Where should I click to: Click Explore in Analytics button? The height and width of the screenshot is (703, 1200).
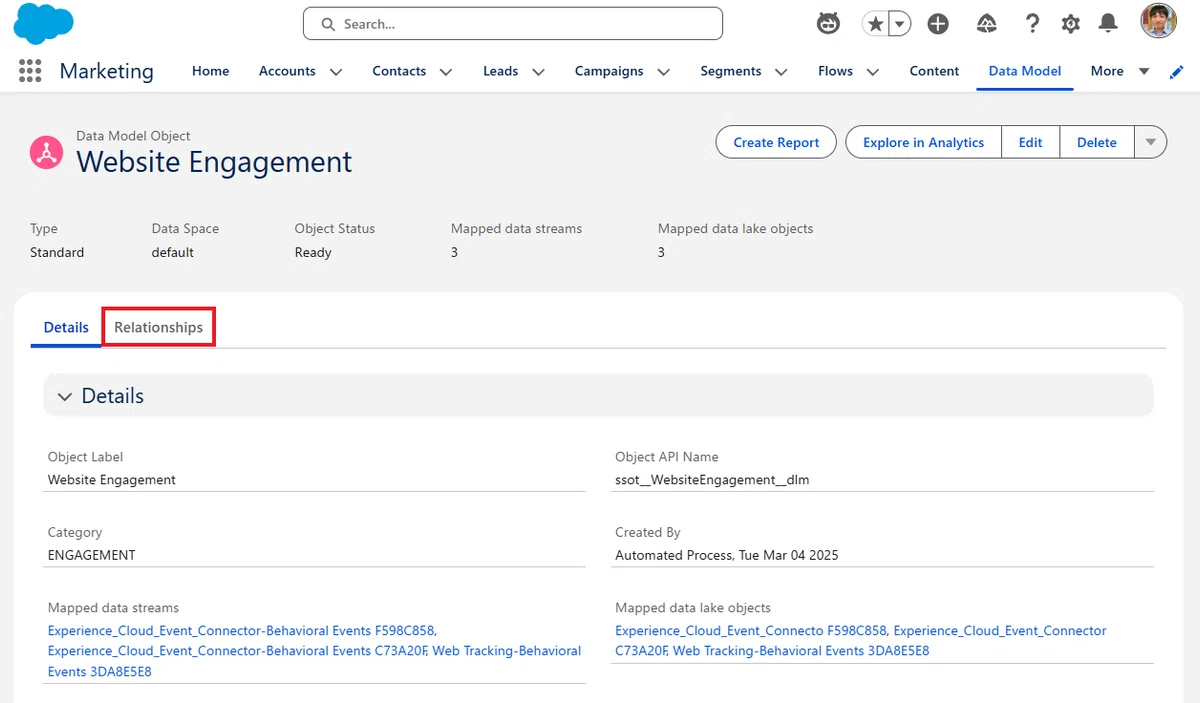924,142
